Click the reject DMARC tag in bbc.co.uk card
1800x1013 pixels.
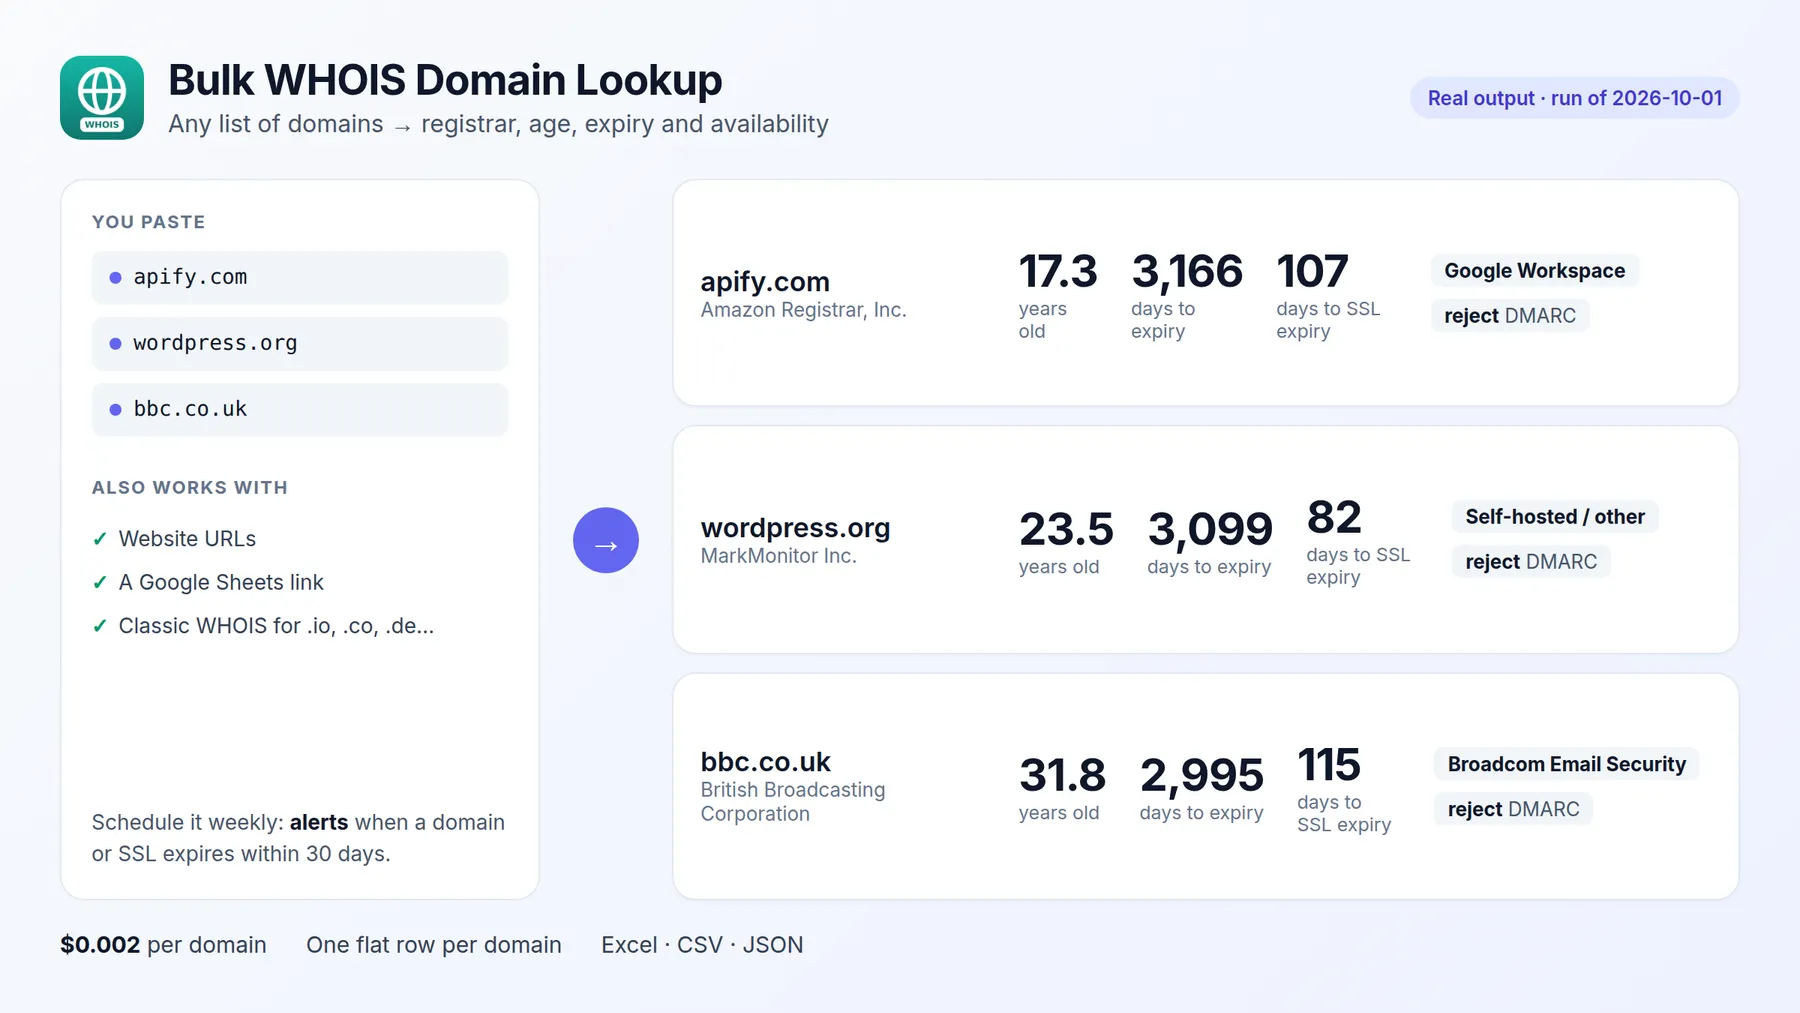(x=1514, y=809)
